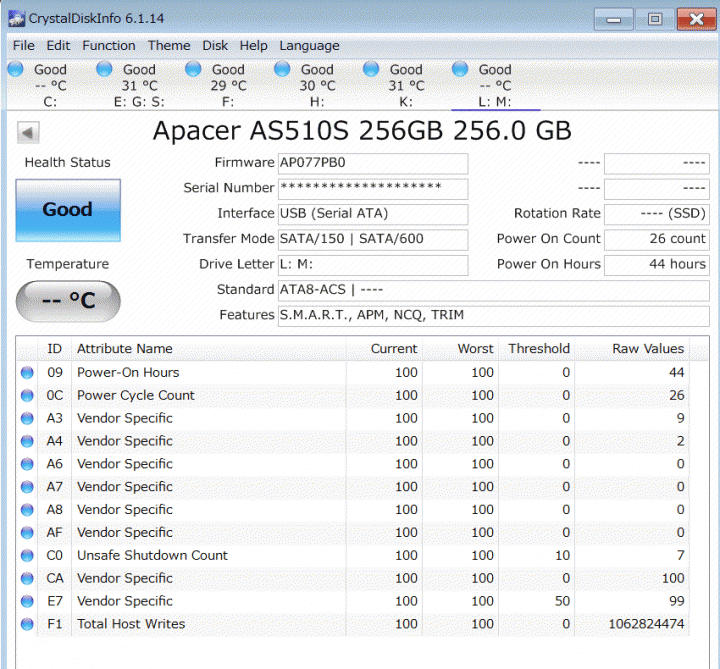The height and width of the screenshot is (669, 720).
Task: Click the Power On Hours field 44 hours
Action: coord(657,265)
